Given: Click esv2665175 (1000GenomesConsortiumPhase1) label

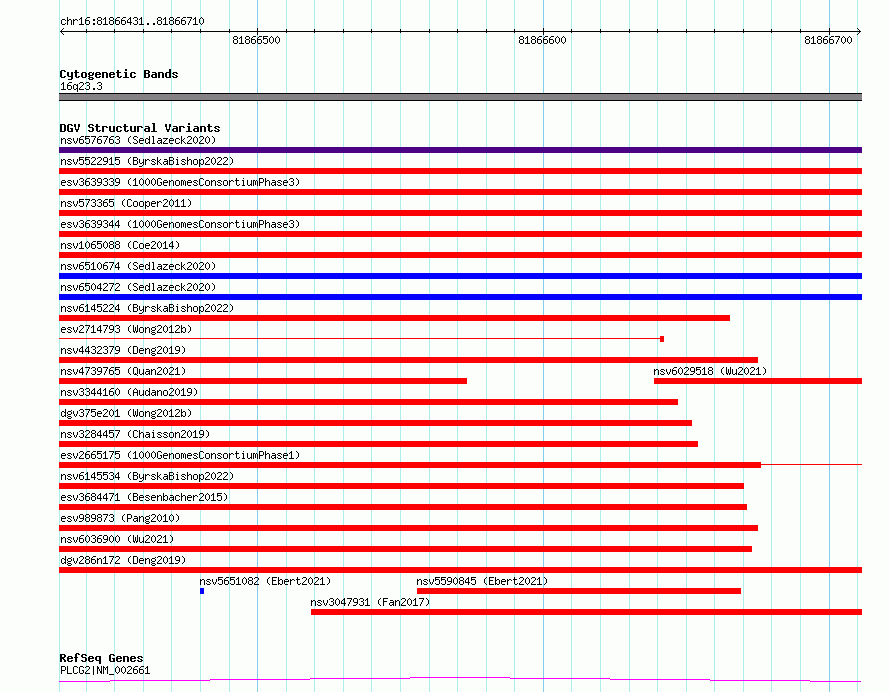Looking at the screenshot, I should pos(180,455).
